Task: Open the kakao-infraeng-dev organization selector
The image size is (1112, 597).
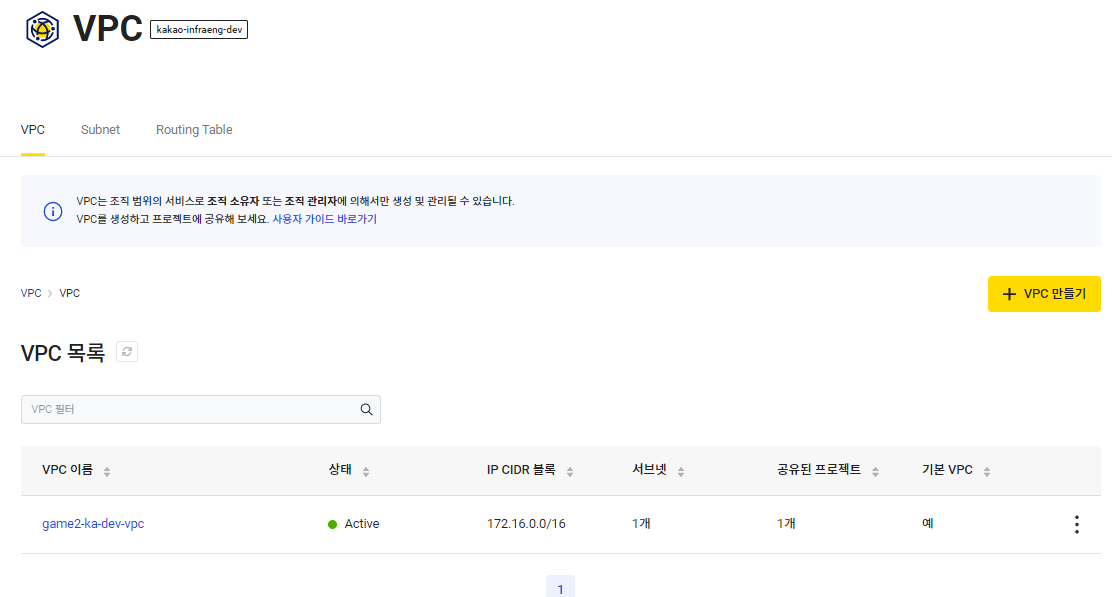Action: (x=199, y=29)
